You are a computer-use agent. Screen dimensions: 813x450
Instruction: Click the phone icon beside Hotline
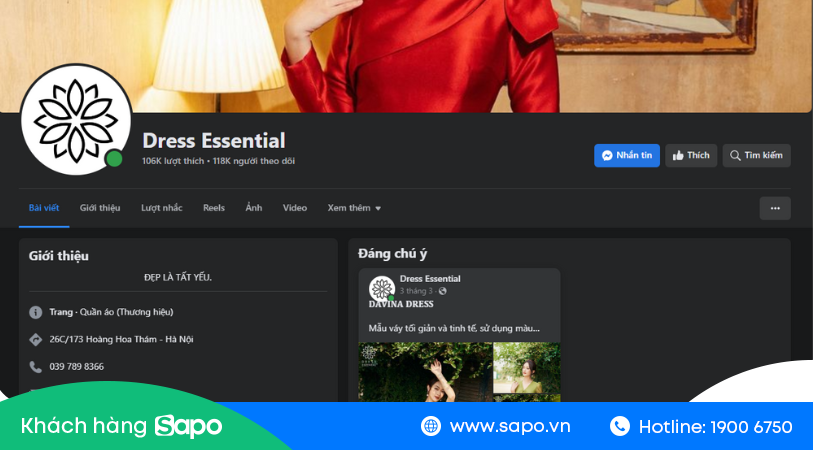click(x=620, y=426)
